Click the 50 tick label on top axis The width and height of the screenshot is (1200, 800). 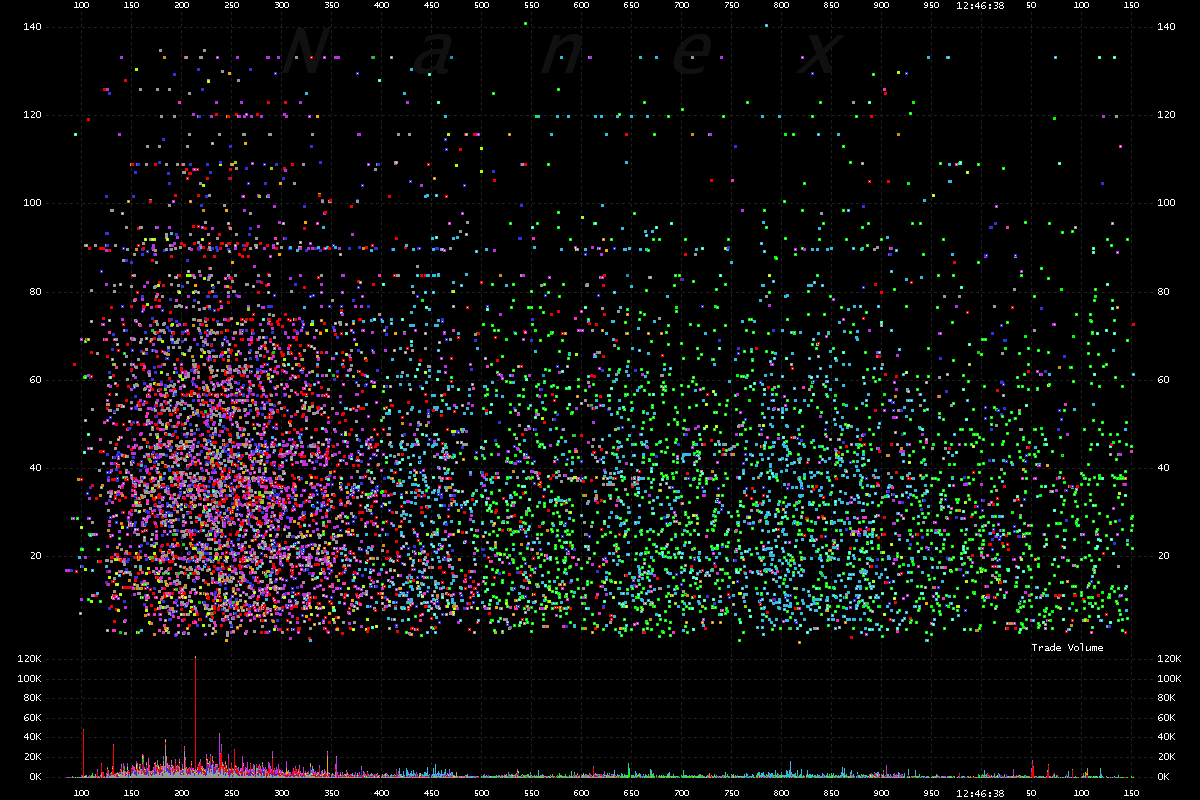click(x=1031, y=5)
